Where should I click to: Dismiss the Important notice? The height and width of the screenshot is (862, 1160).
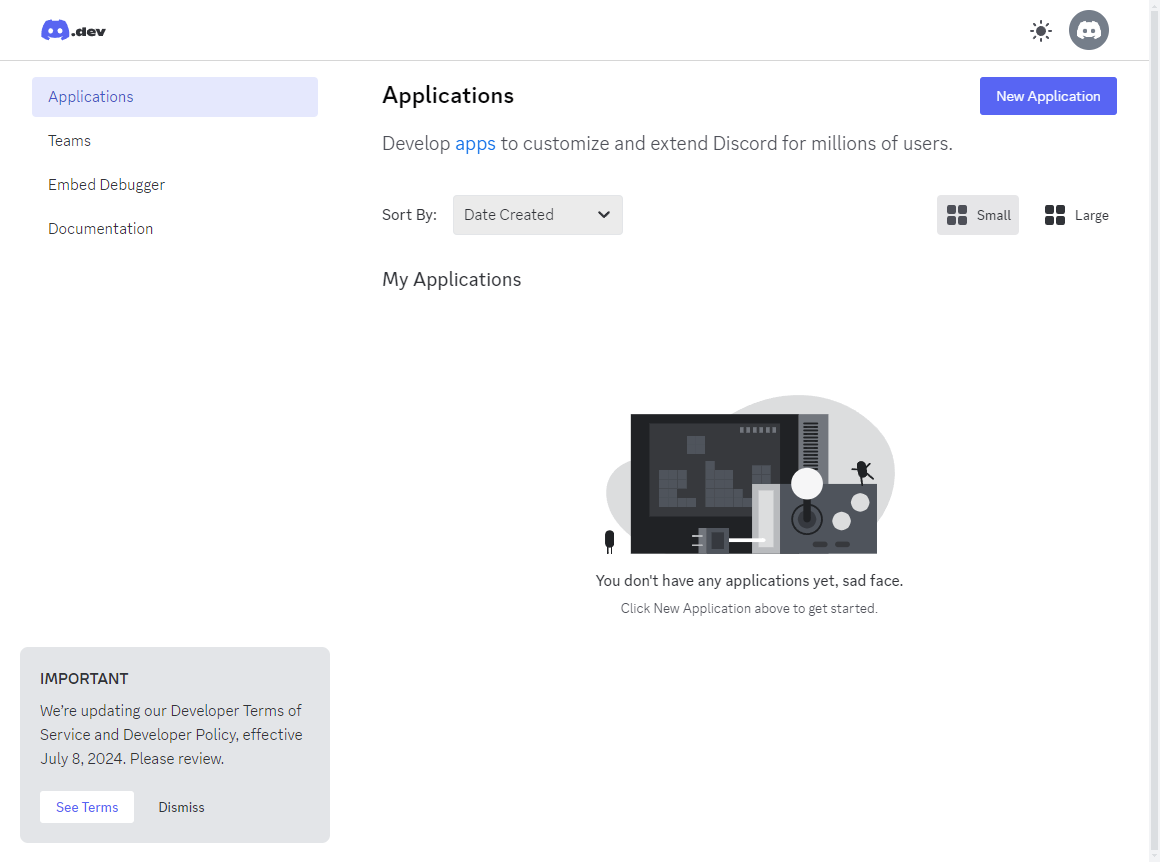(x=181, y=807)
